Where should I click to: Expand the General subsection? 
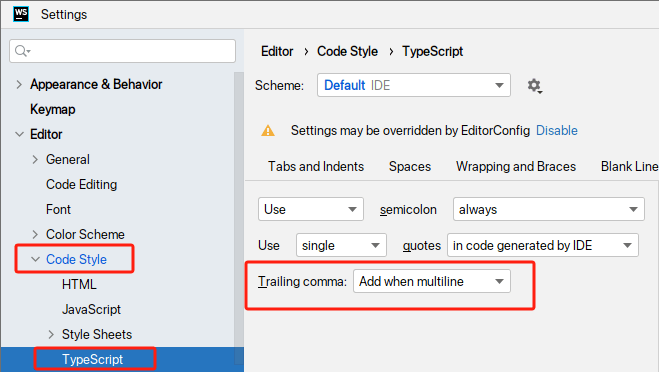pyautogui.click(x=35, y=160)
